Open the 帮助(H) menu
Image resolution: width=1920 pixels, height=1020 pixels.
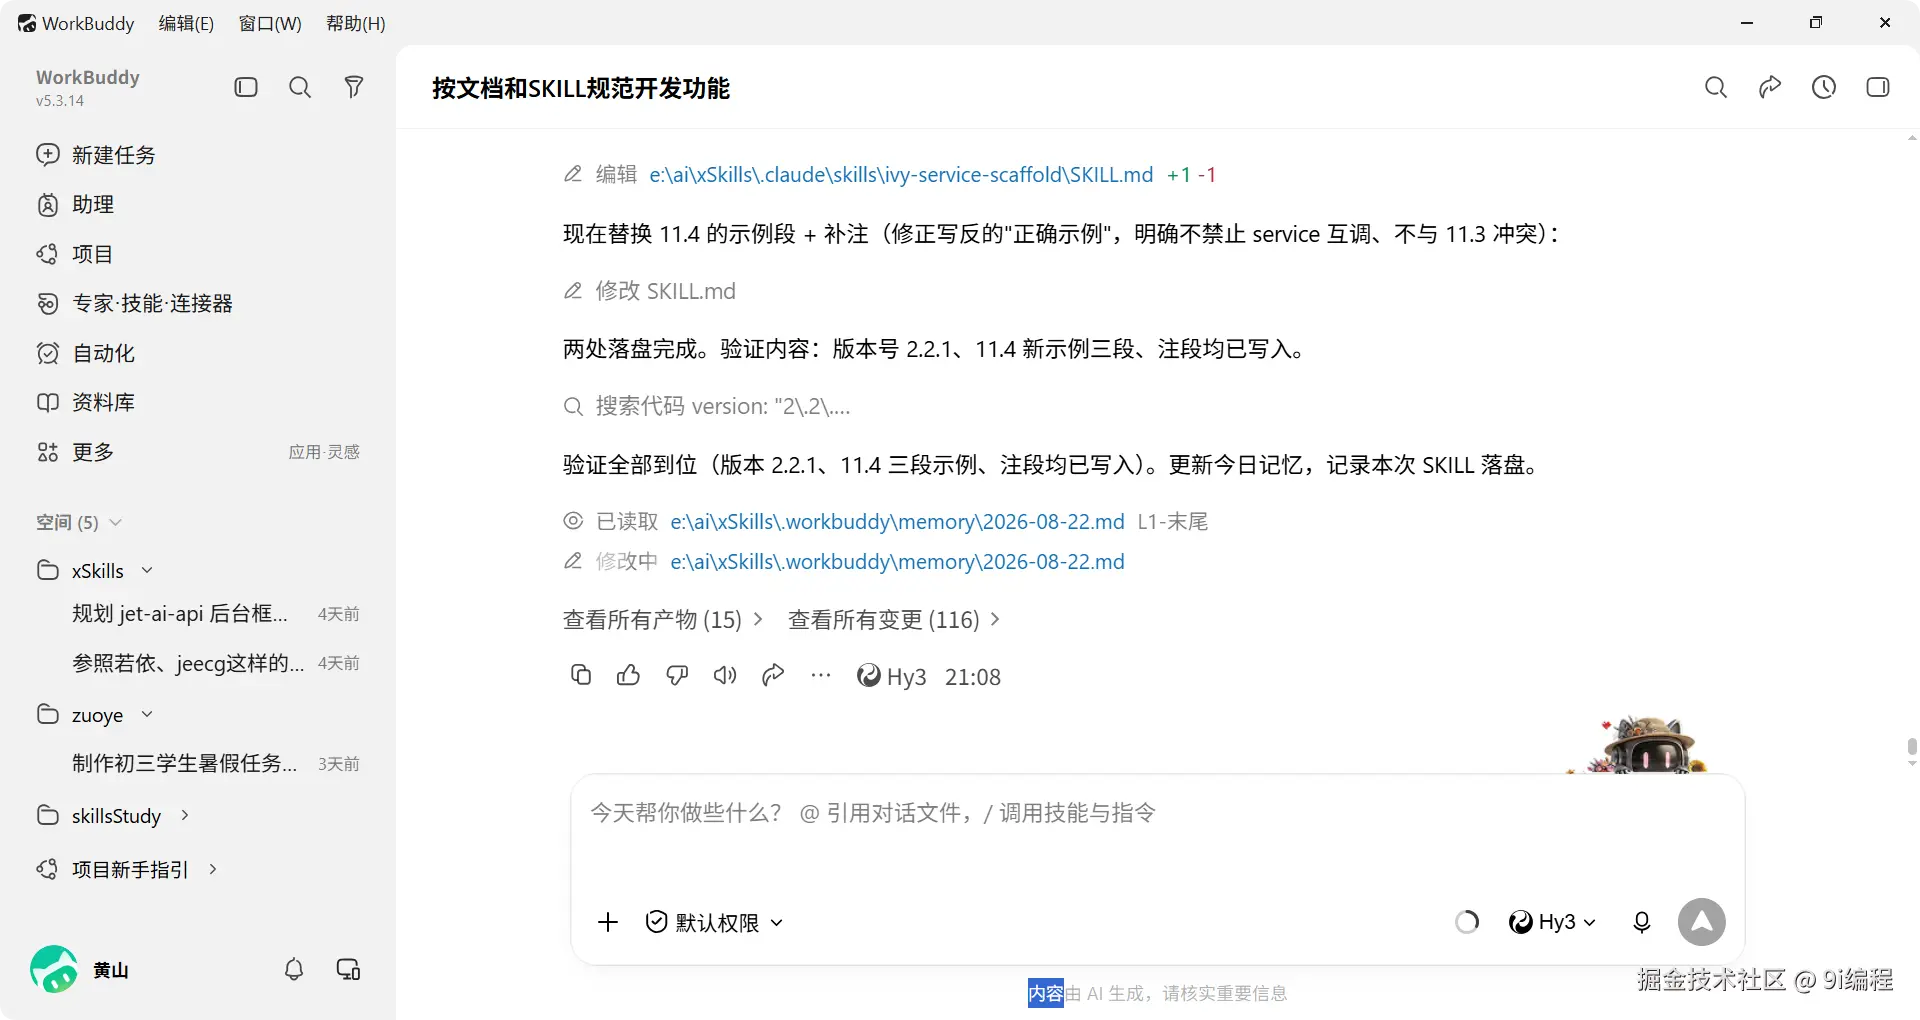pos(356,23)
